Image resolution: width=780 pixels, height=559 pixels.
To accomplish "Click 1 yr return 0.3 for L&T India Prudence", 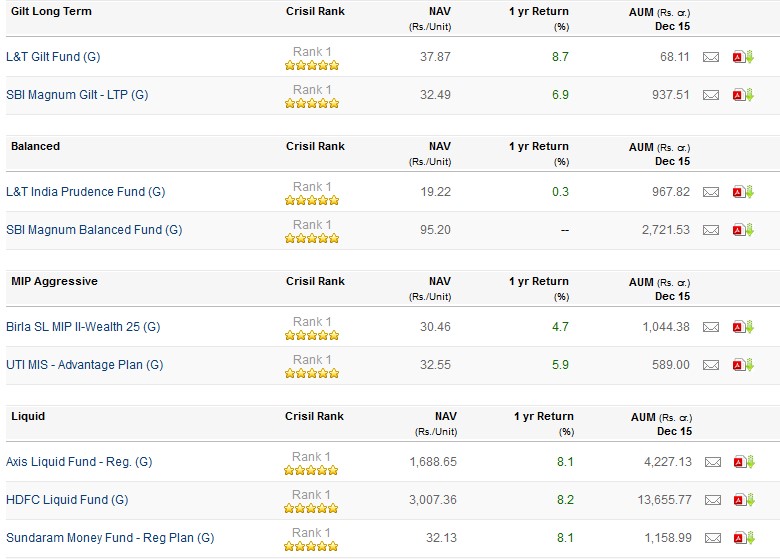I will (560, 191).
